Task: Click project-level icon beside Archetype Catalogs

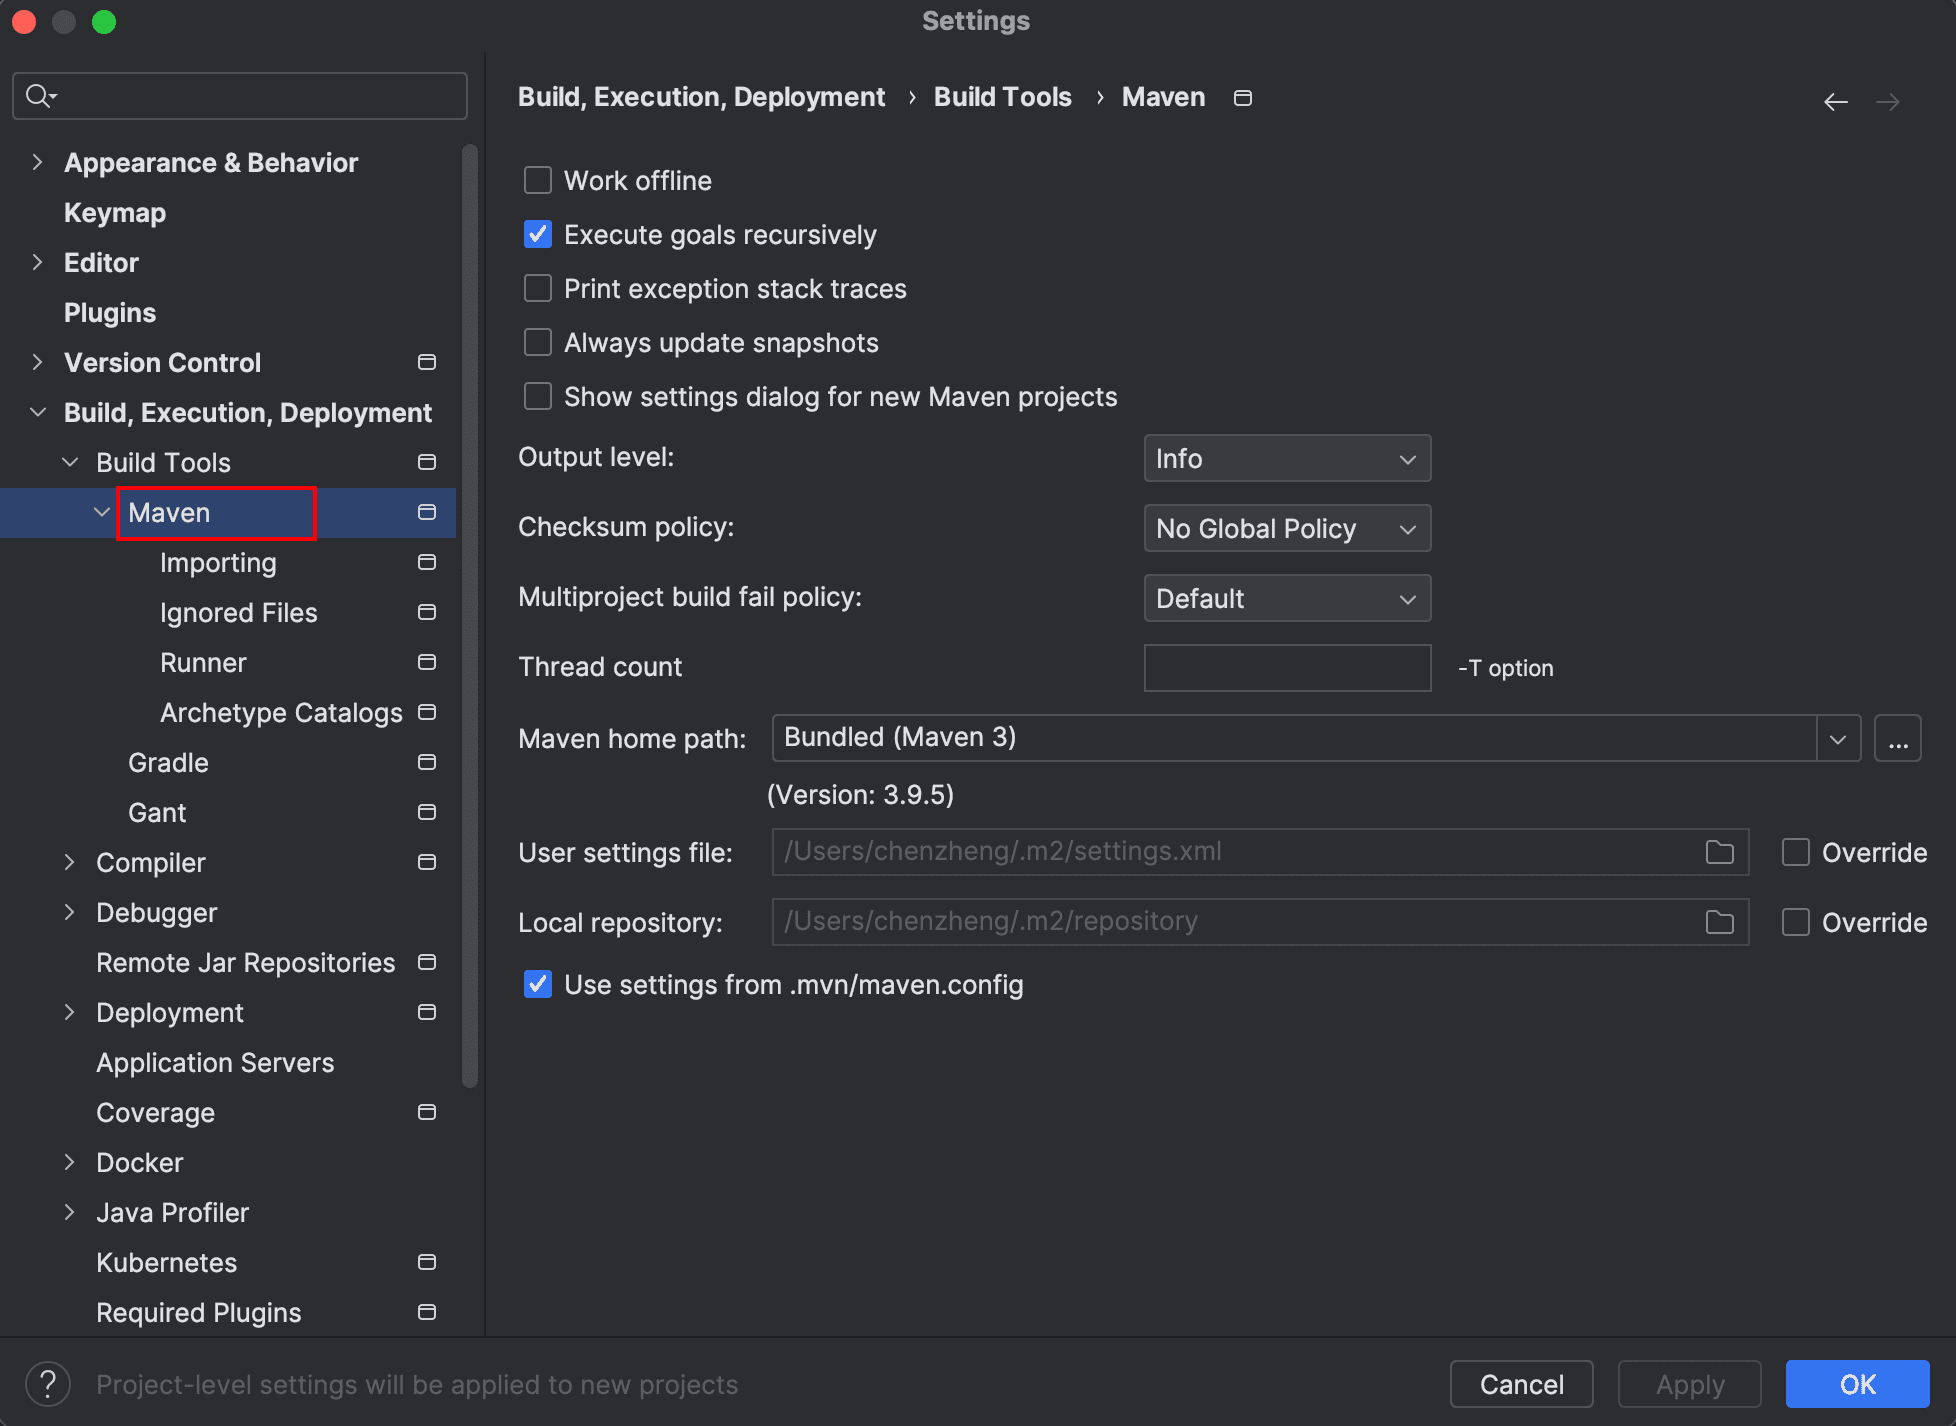Action: (427, 712)
